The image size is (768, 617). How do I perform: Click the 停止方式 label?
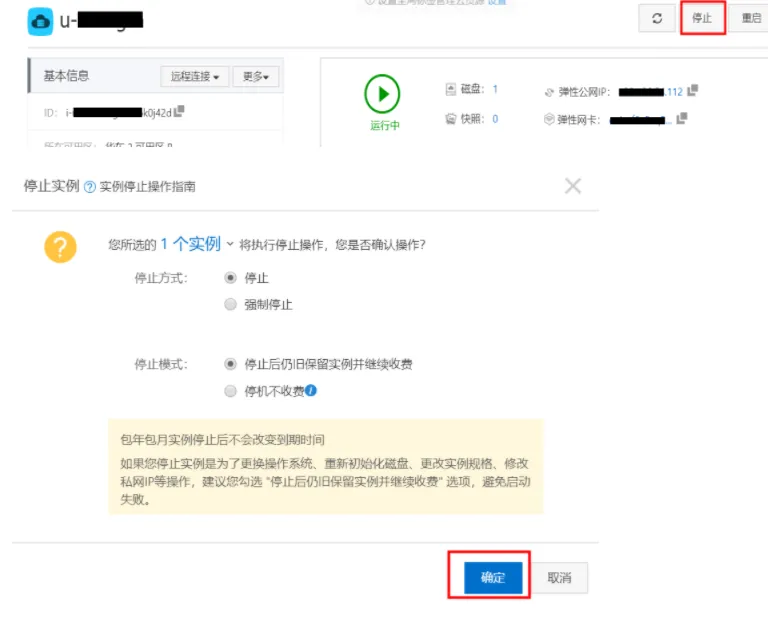[x=161, y=278]
